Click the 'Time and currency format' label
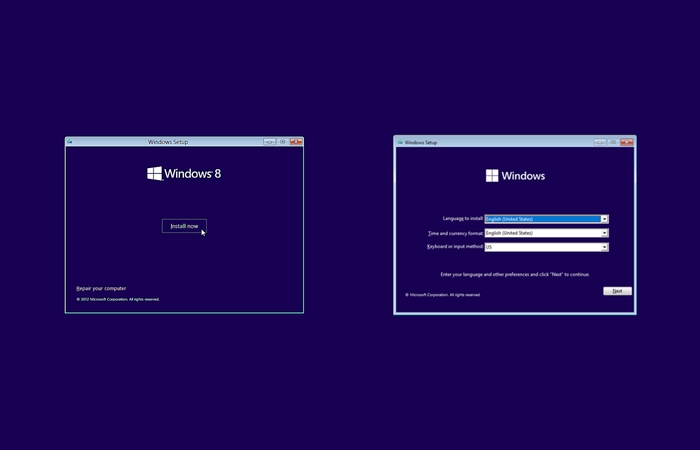Viewport: 700px width, 450px height. (455, 233)
